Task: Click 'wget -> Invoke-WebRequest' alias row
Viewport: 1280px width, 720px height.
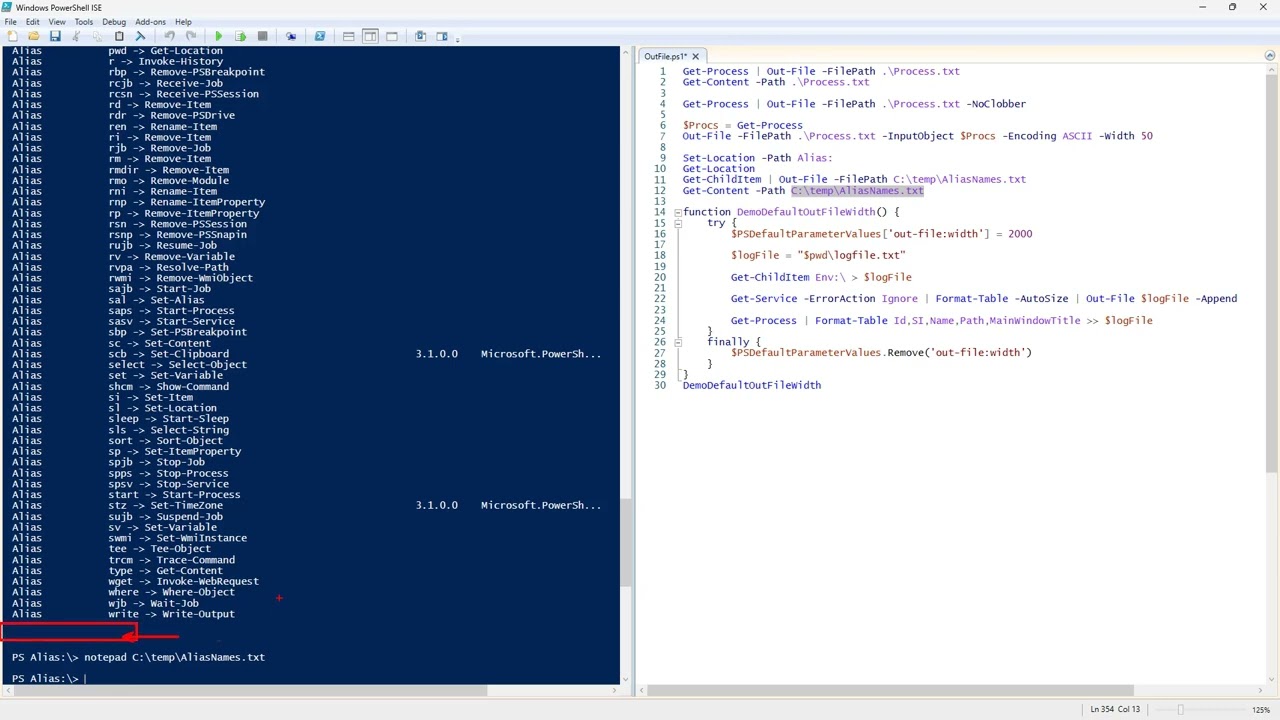Action: pyautogui.click(x=184, y=582)
